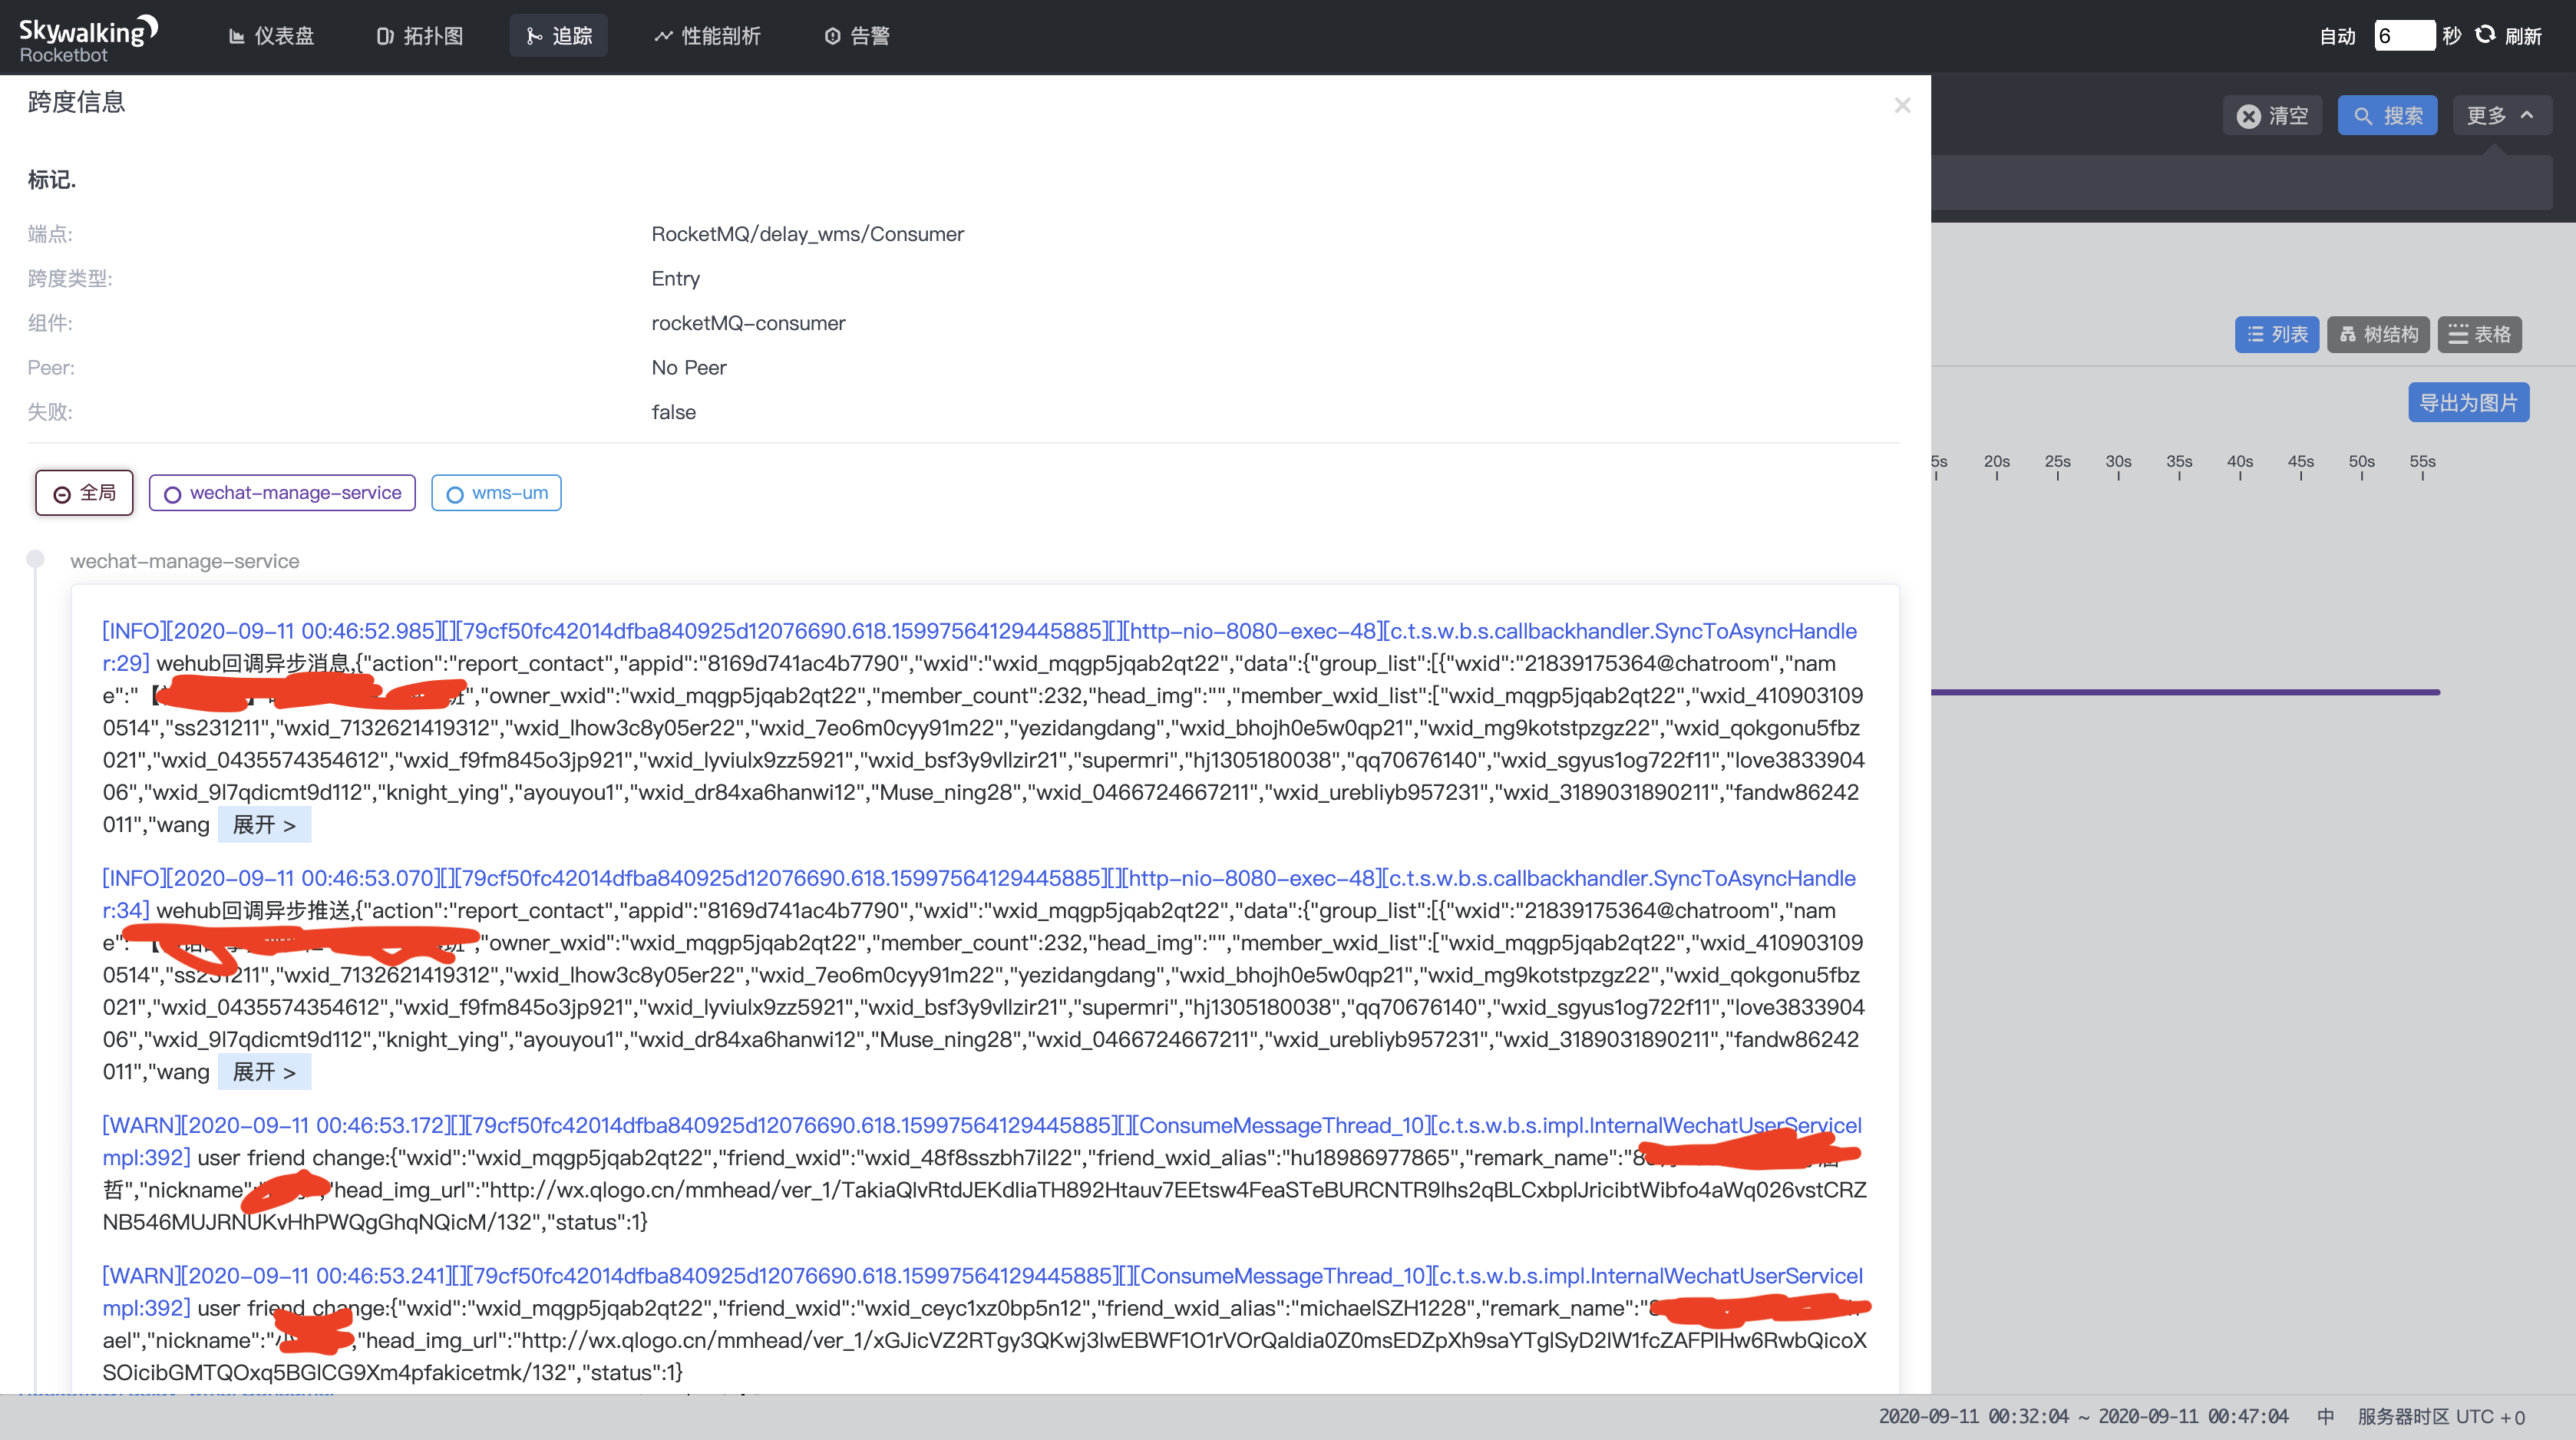Select the 全局 log filter
Image resolution: width=2576 pixels, height=1440 pixels.
(x=84, y=493)
